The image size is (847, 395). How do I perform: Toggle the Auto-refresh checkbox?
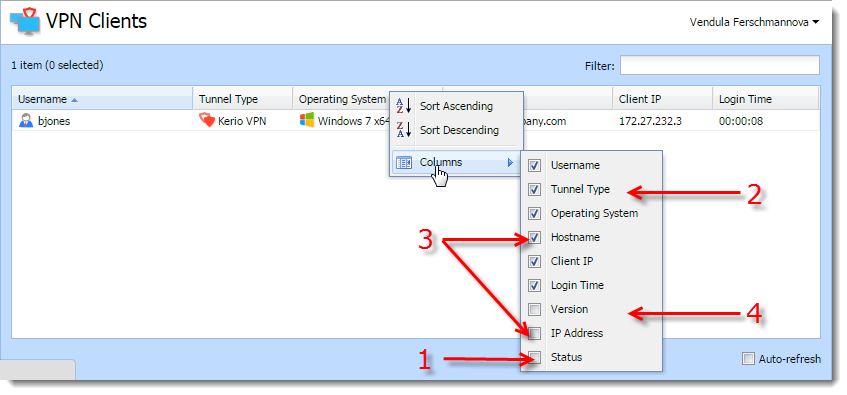(748, 358)
